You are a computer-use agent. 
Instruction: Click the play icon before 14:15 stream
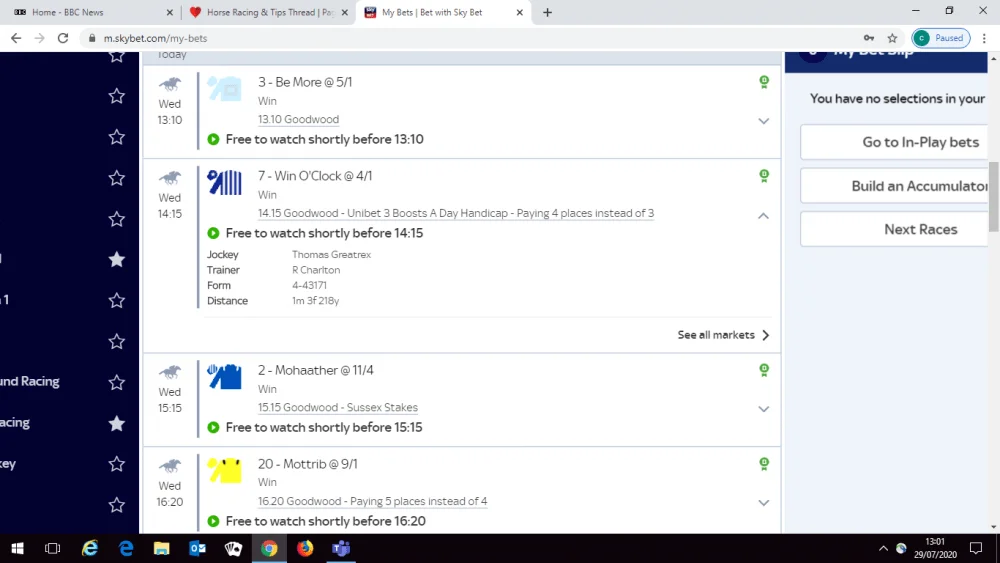[x=213, y=233]
